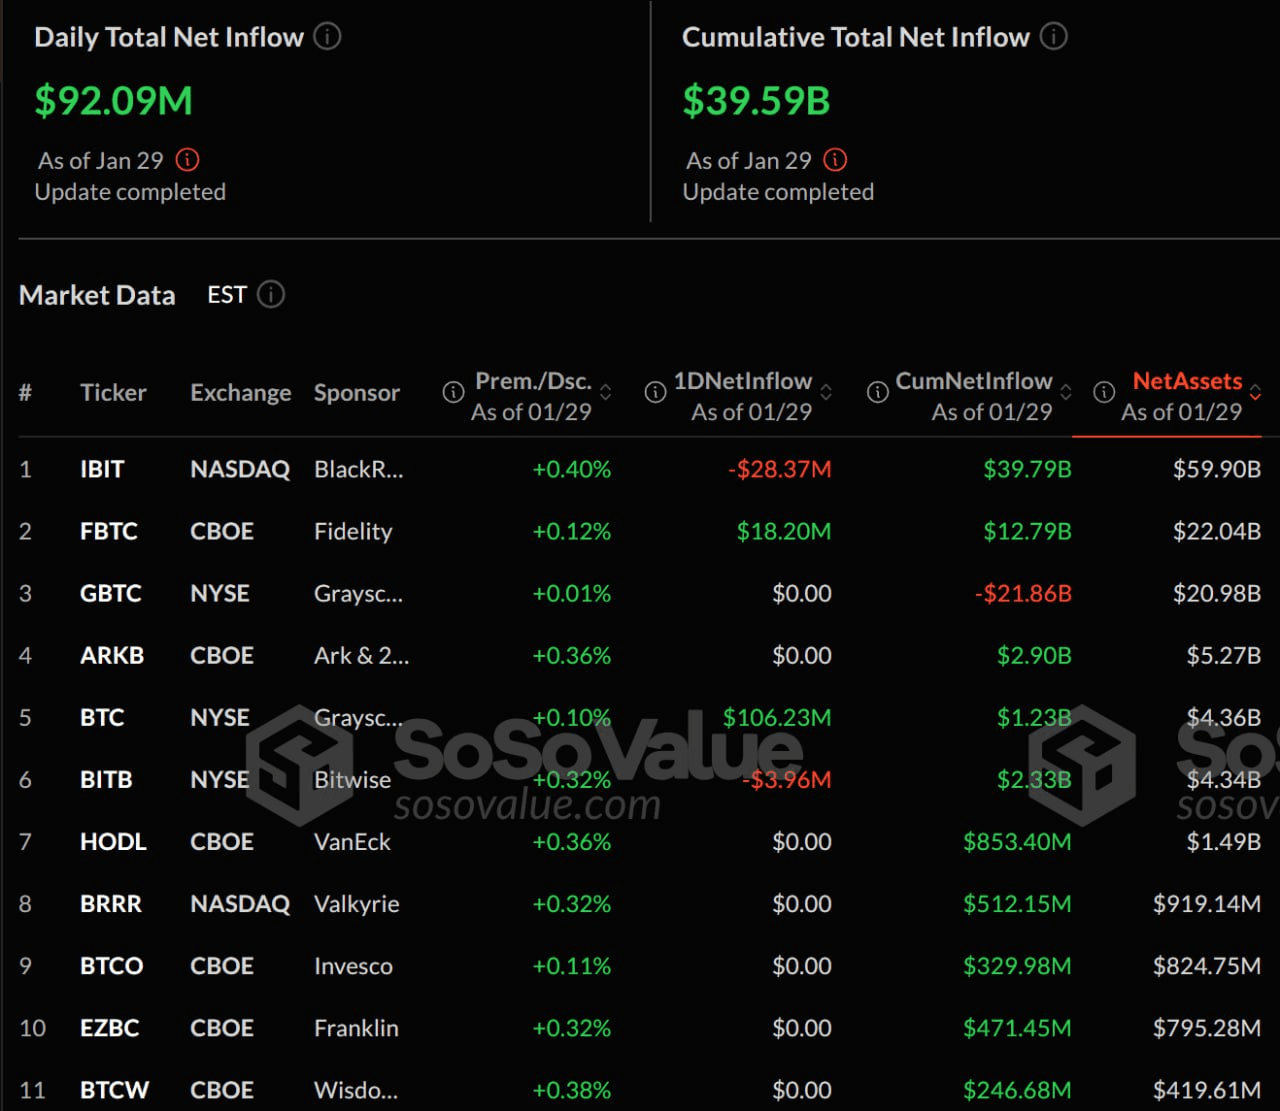The image size is (1280, 1111).
Task: Click BTCO's $329.98M cumulative inflow cell
Action: pos(1017,965)
